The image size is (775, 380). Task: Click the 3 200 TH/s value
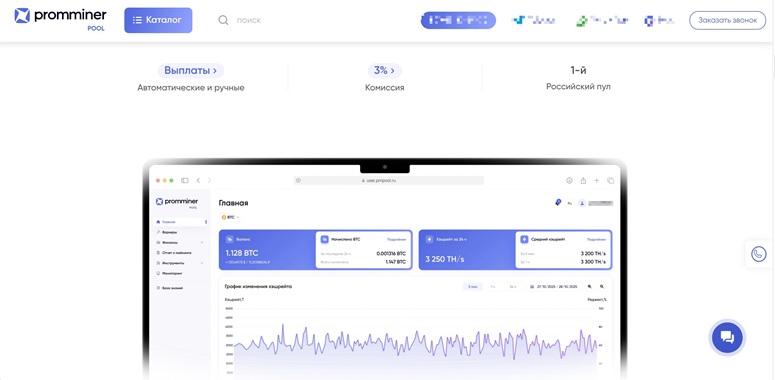tap(593, 253)
